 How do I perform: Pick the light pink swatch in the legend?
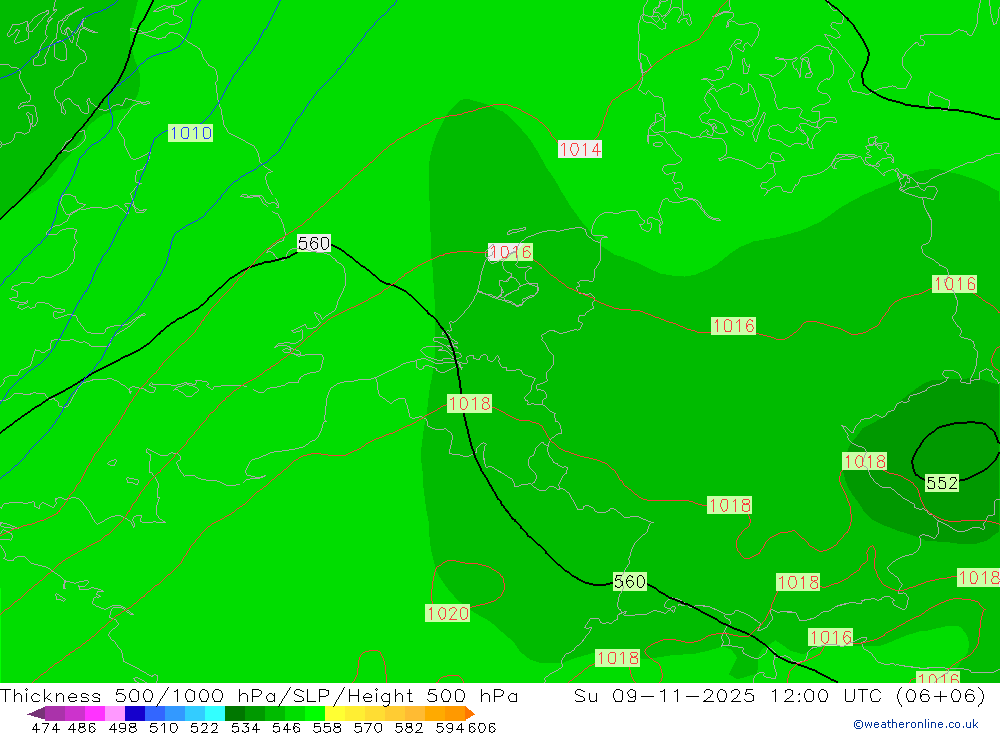[115, 713]
